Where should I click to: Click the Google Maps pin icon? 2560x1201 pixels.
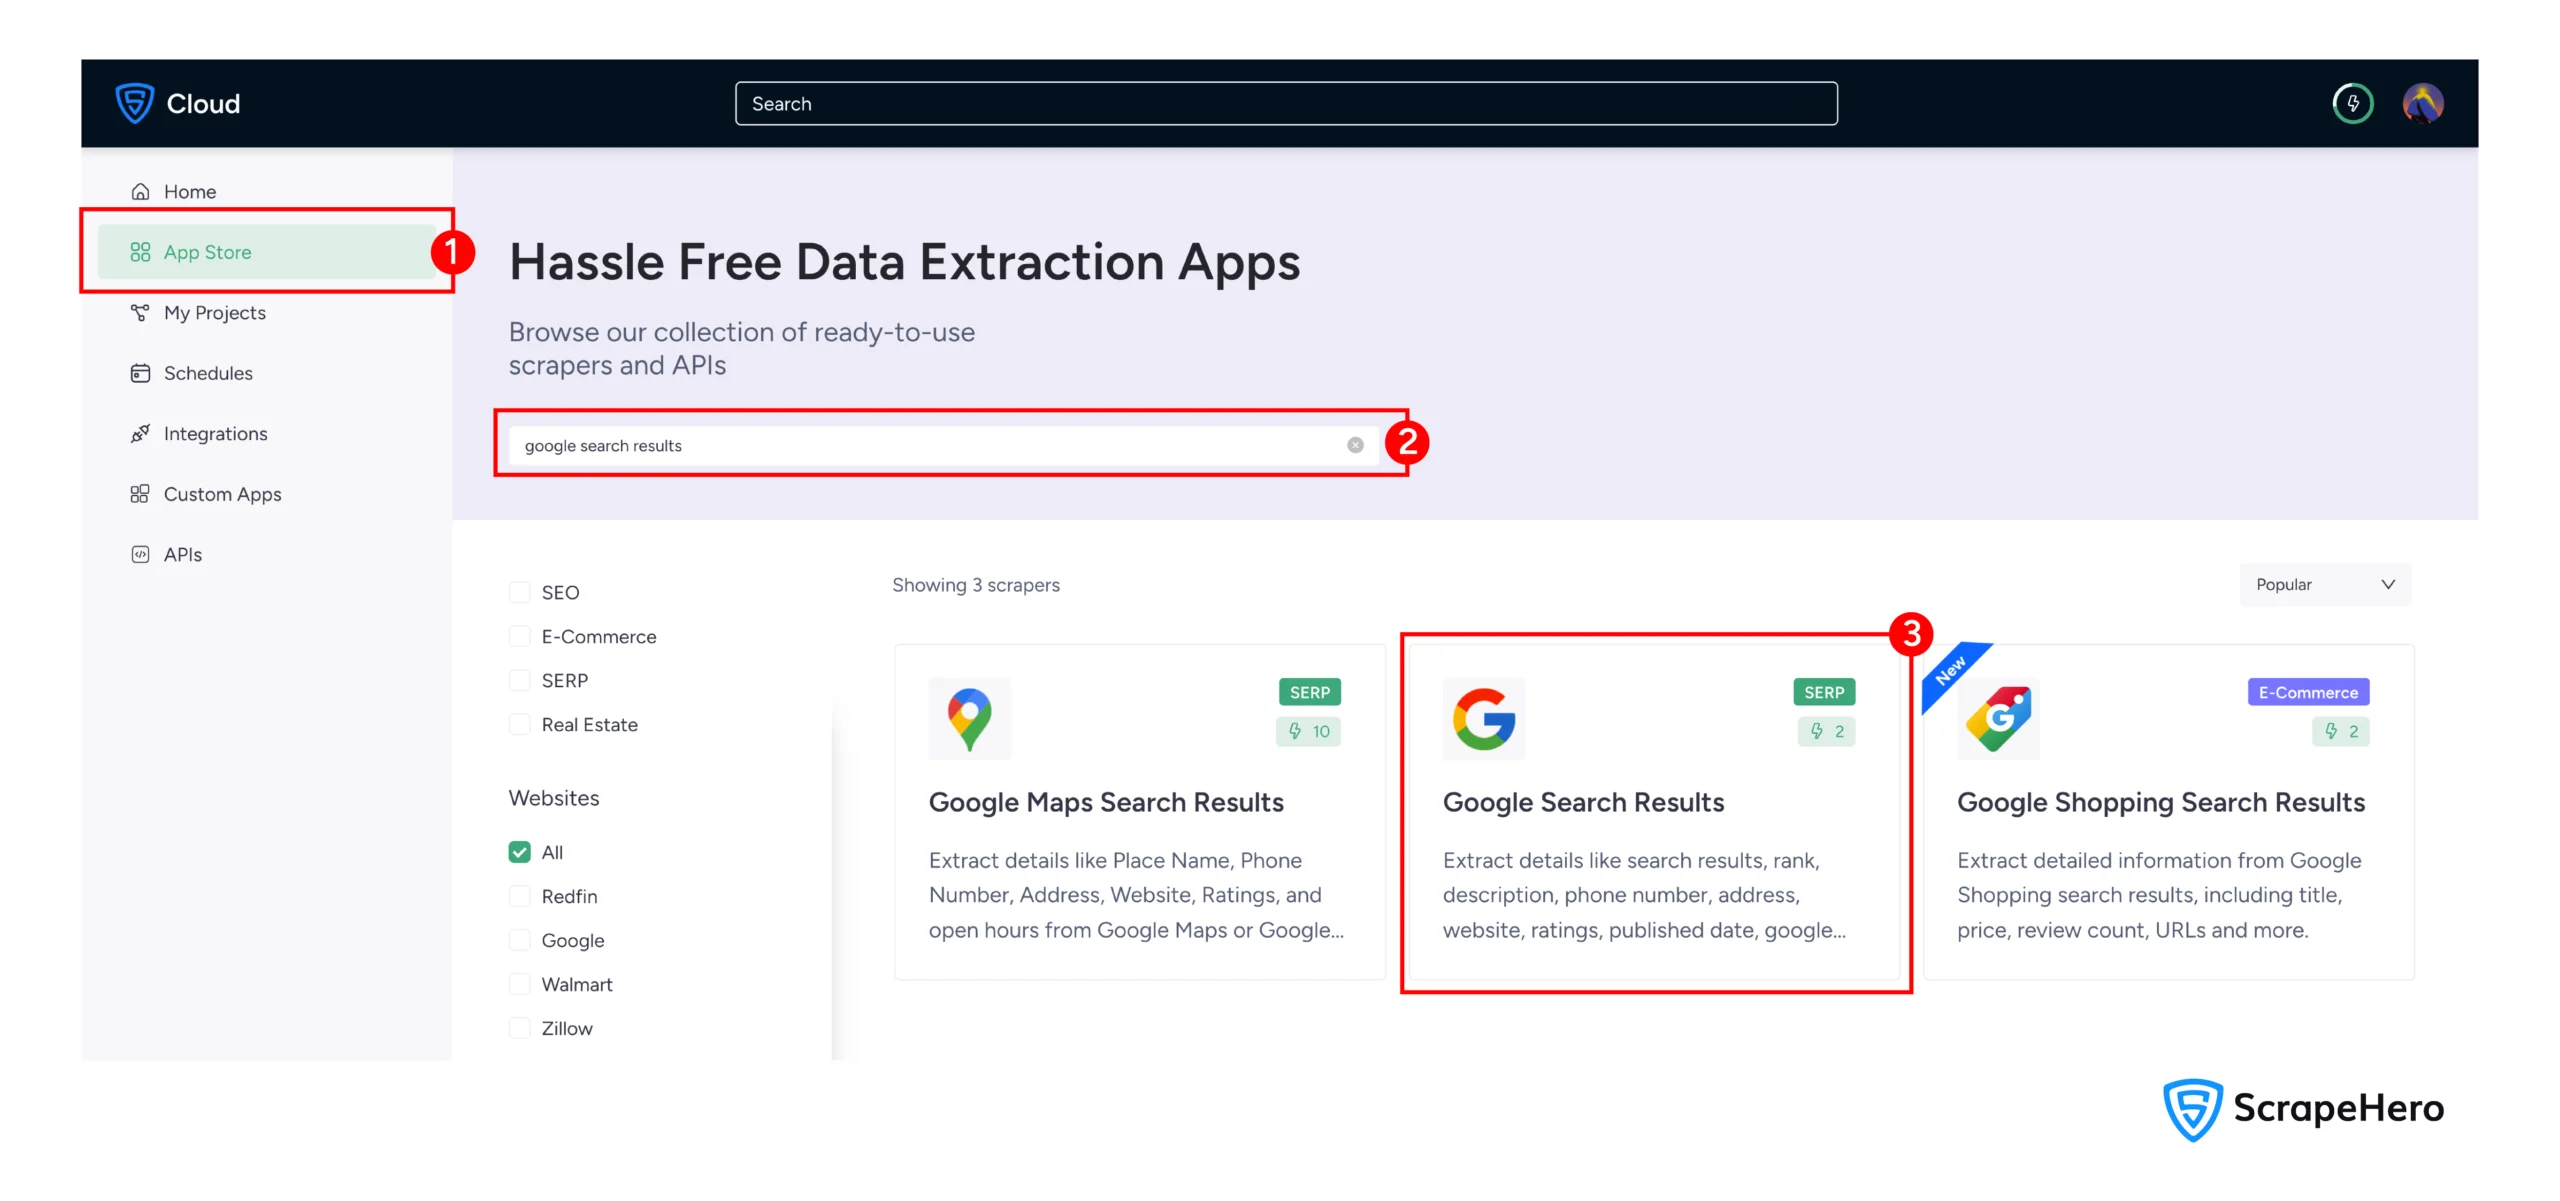point(969,718)
